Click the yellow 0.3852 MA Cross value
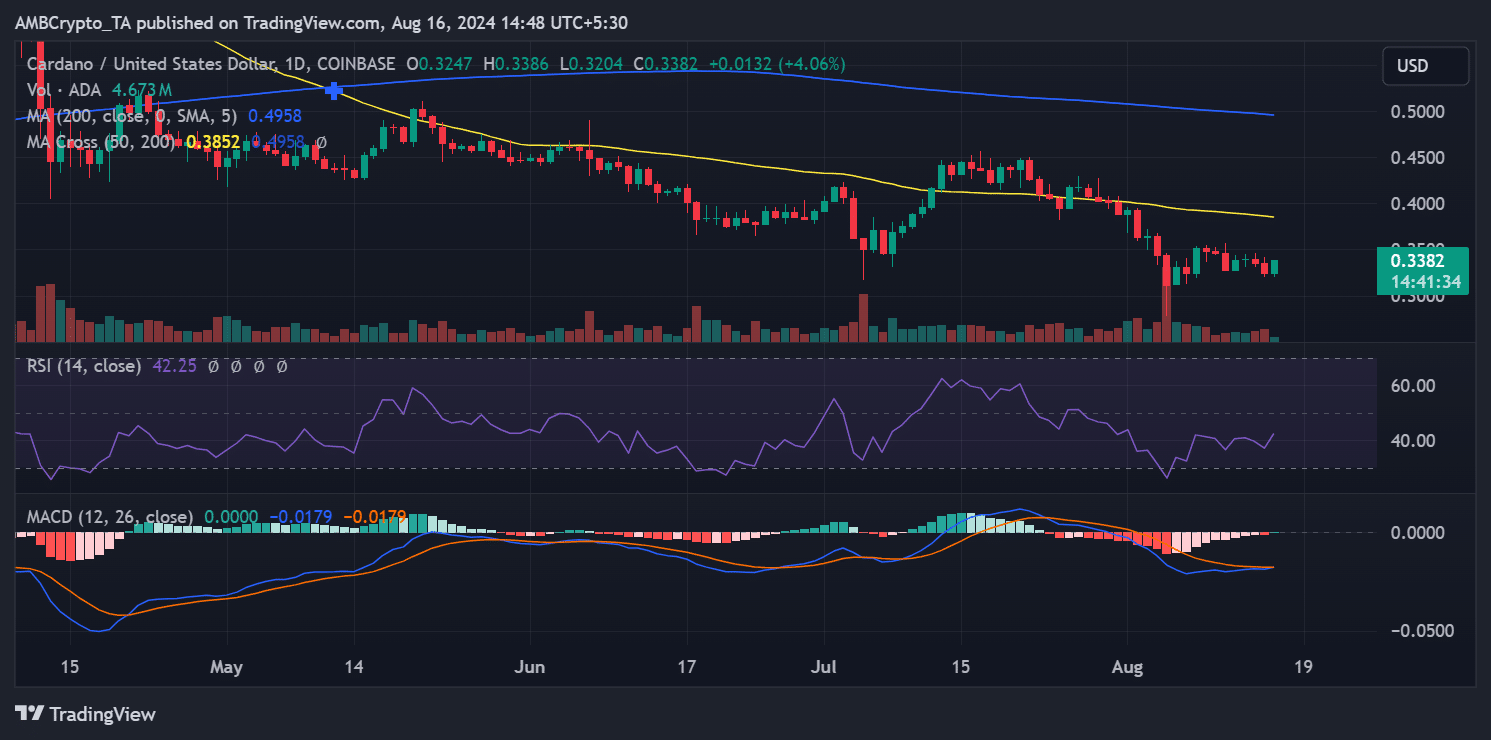The width and height of the screenshot is (1491, 740). pos(213,142)
